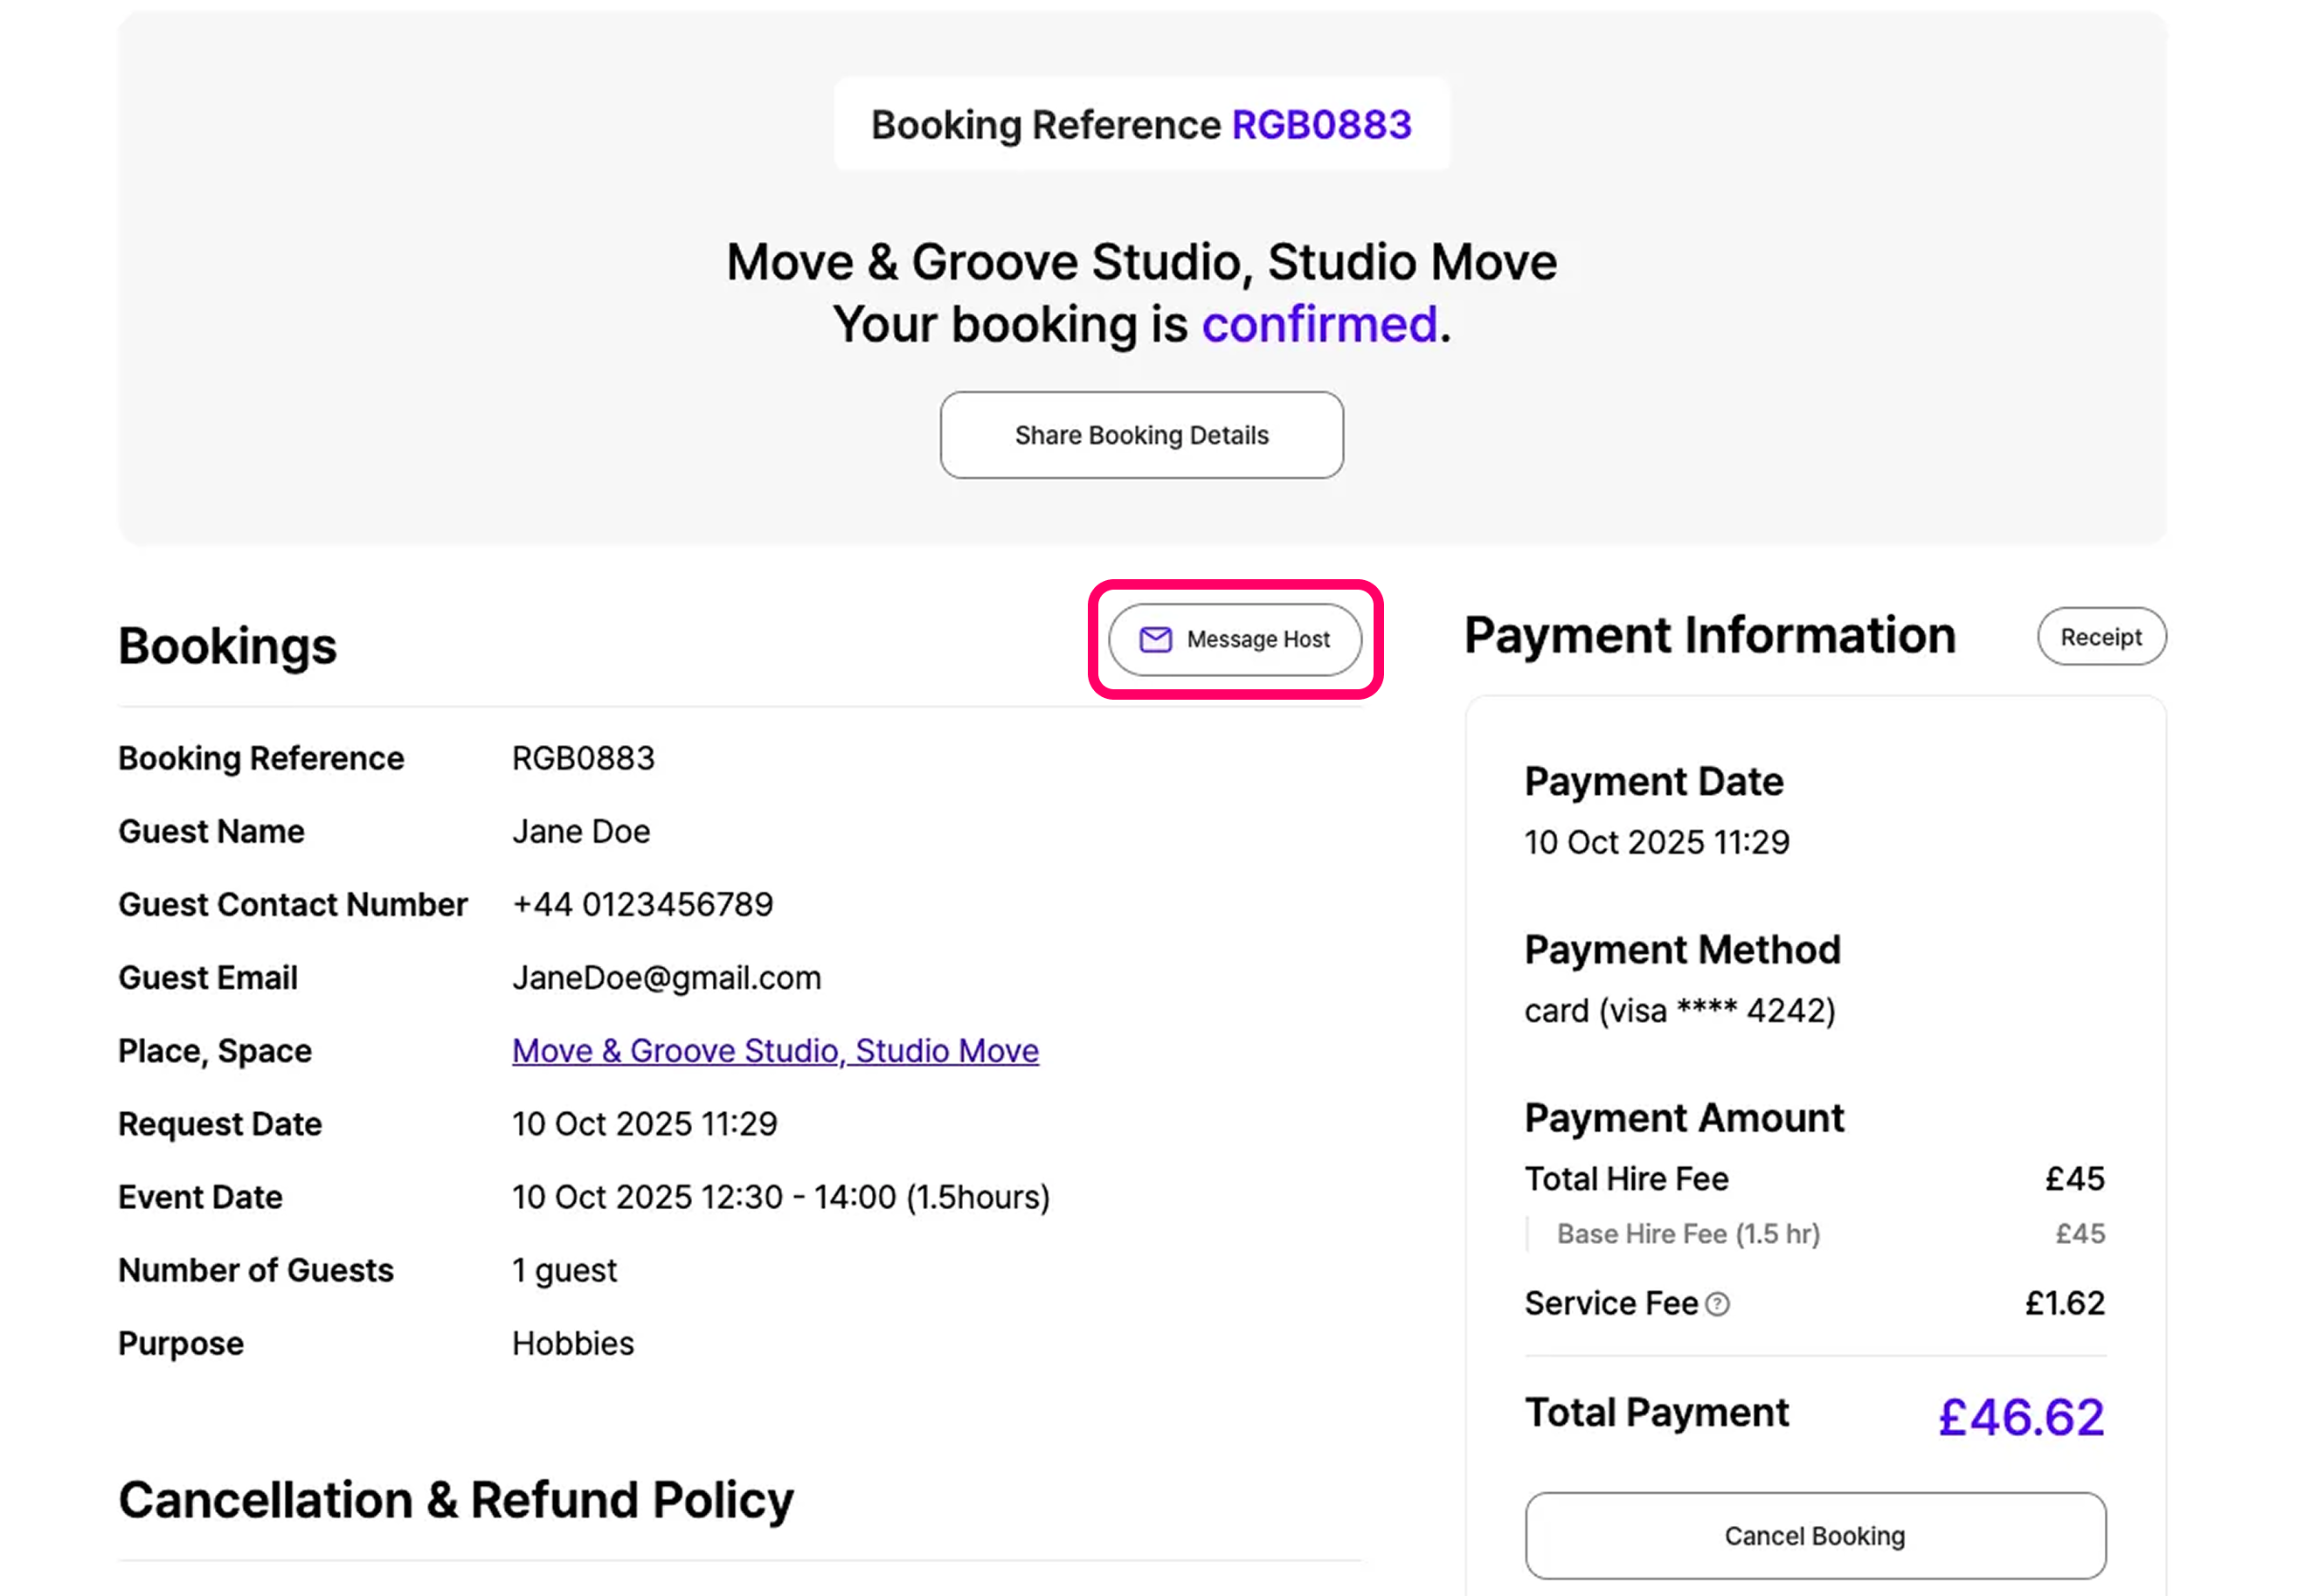Click the Base Hire Fee (1.5 hr) line

1688,1234
